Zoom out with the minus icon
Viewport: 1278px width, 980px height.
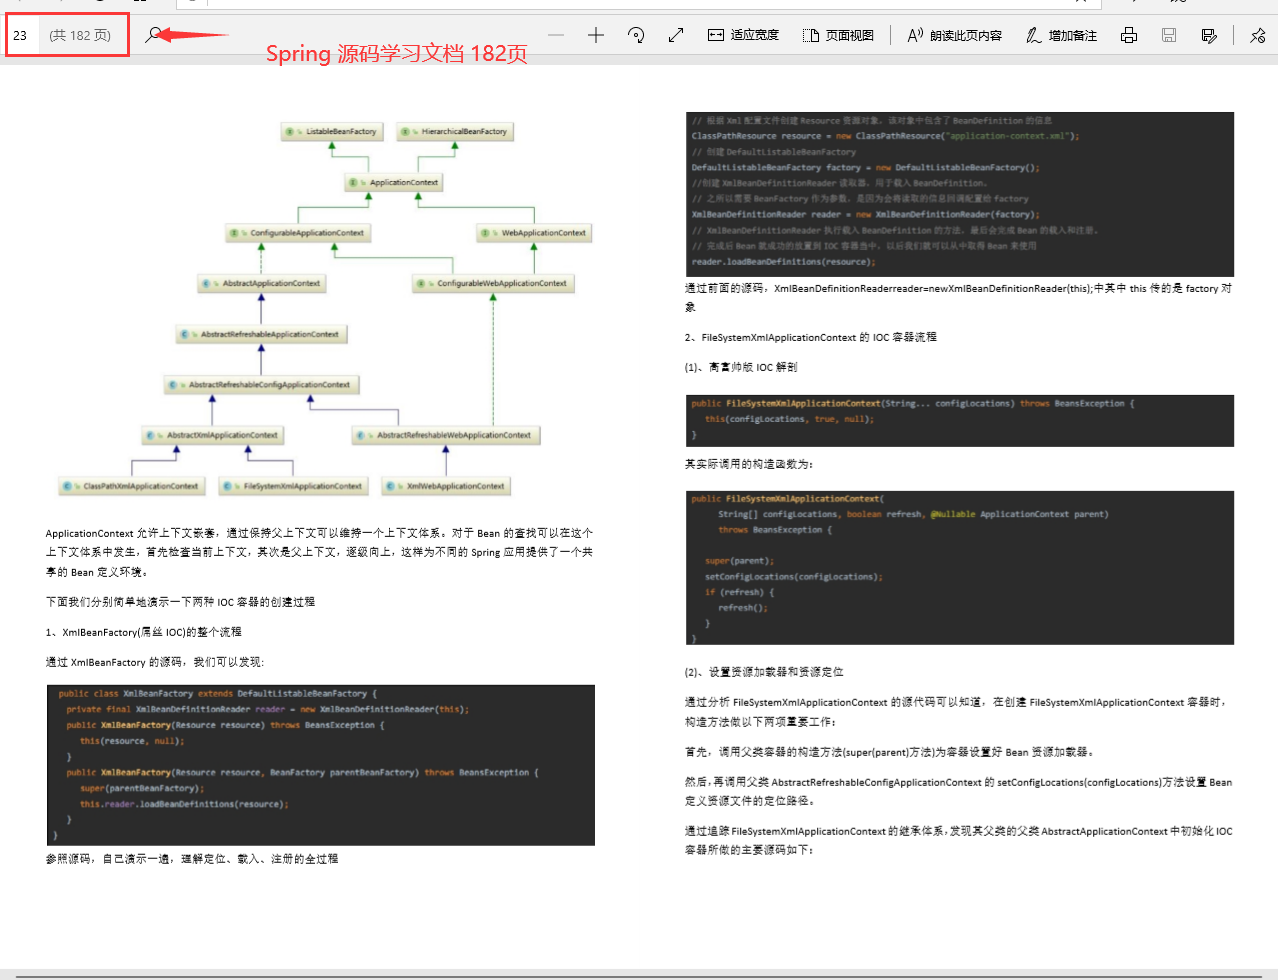tap(556, 35)
